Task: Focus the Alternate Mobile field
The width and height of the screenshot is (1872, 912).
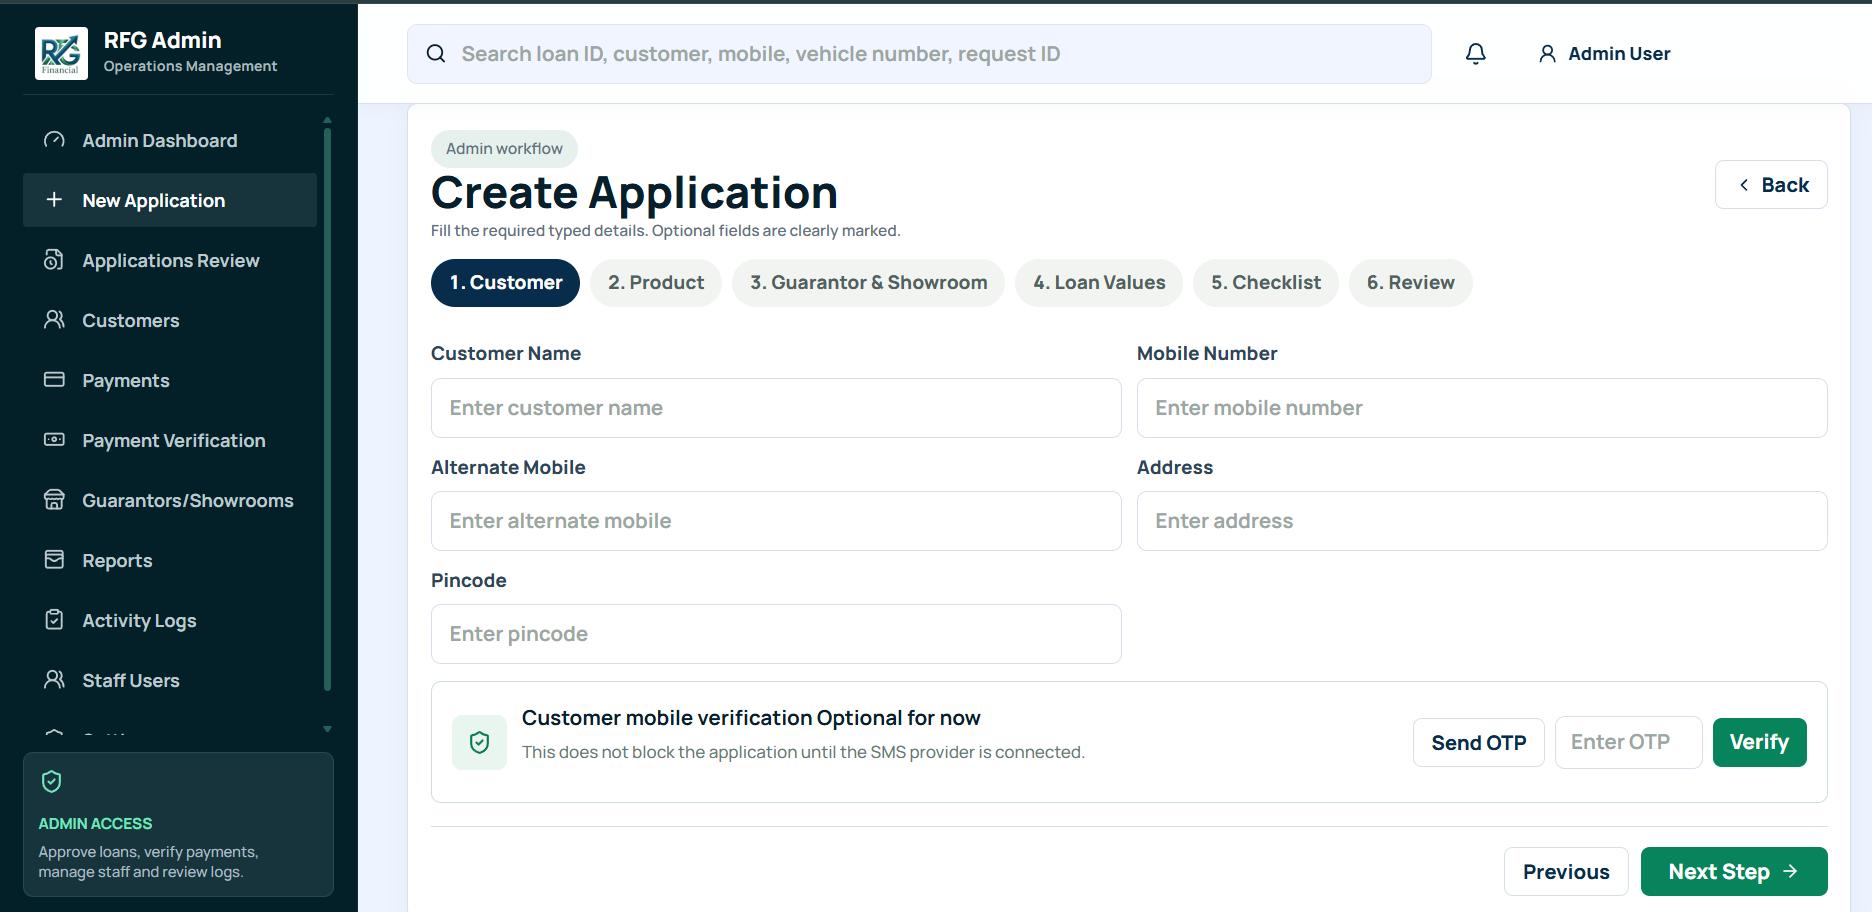Action: click(776, 521)
